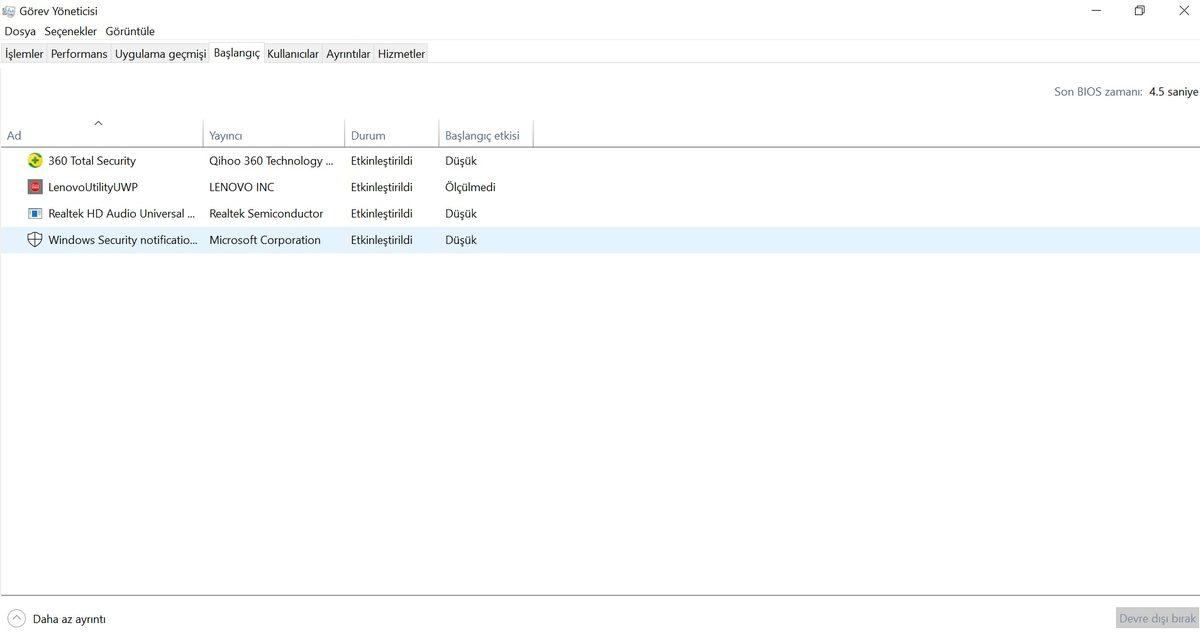The height and width of the screenshot is (640, 1200).
Task: Open the Uygulama geçmişi tab
Action: click(160, 54)
